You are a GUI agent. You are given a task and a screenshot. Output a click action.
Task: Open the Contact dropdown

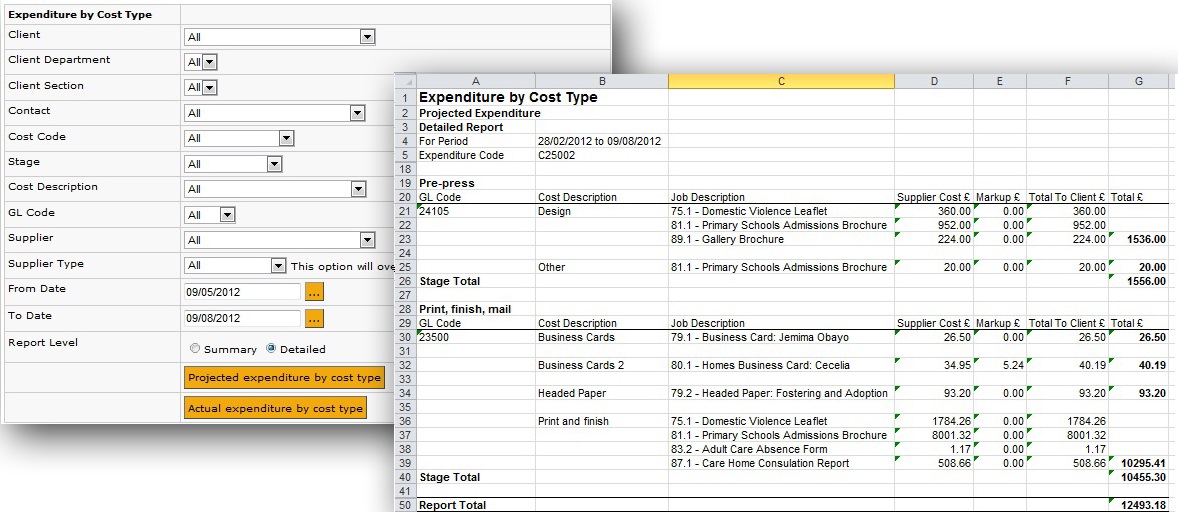click(274, 113)
